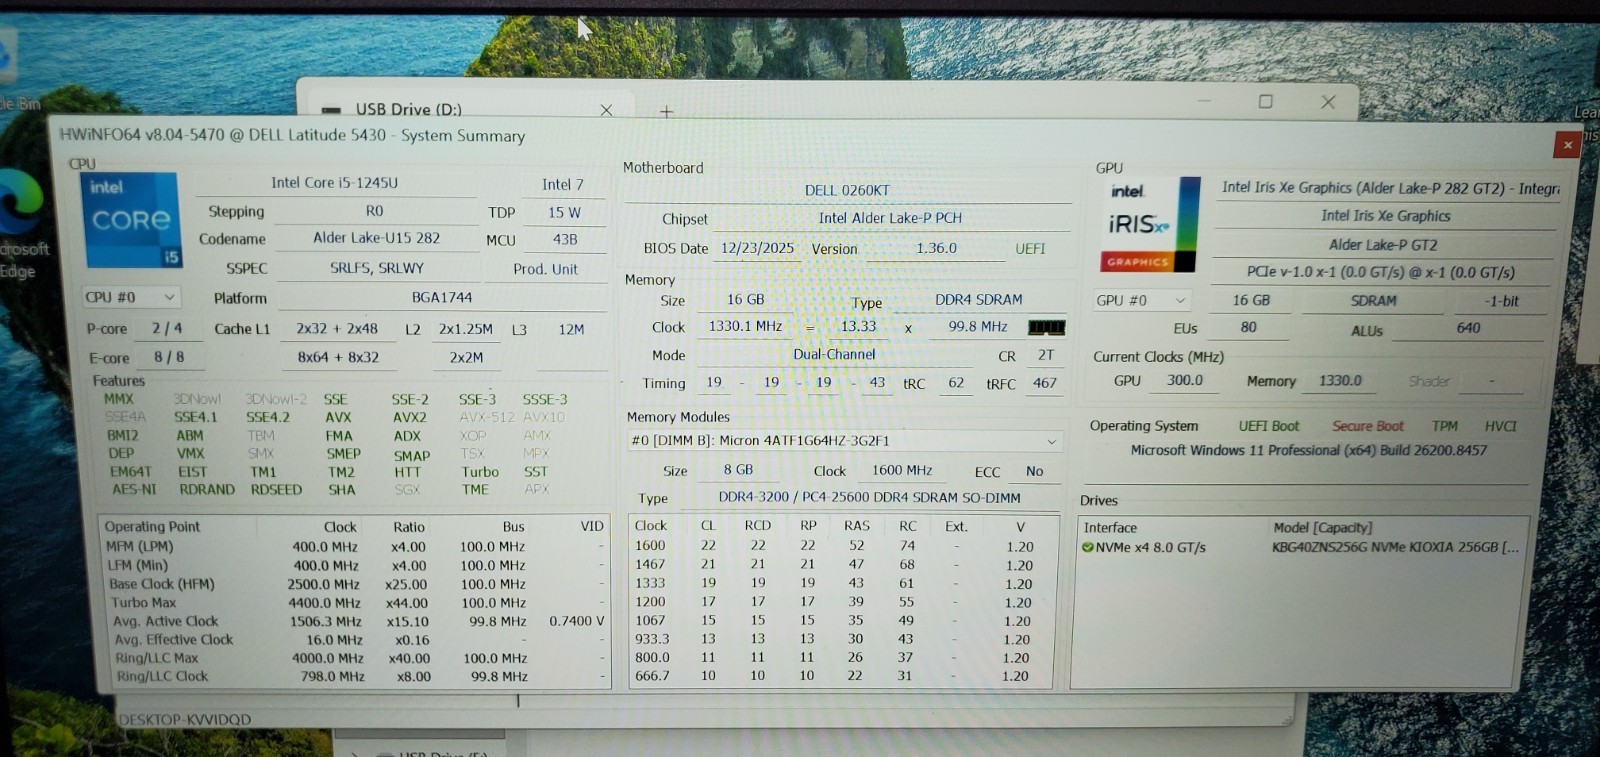This screenshot has width=1600, height=757.
Task: Click the Intel Alder Lake-P PCH chipset
Action: (890, 218)
